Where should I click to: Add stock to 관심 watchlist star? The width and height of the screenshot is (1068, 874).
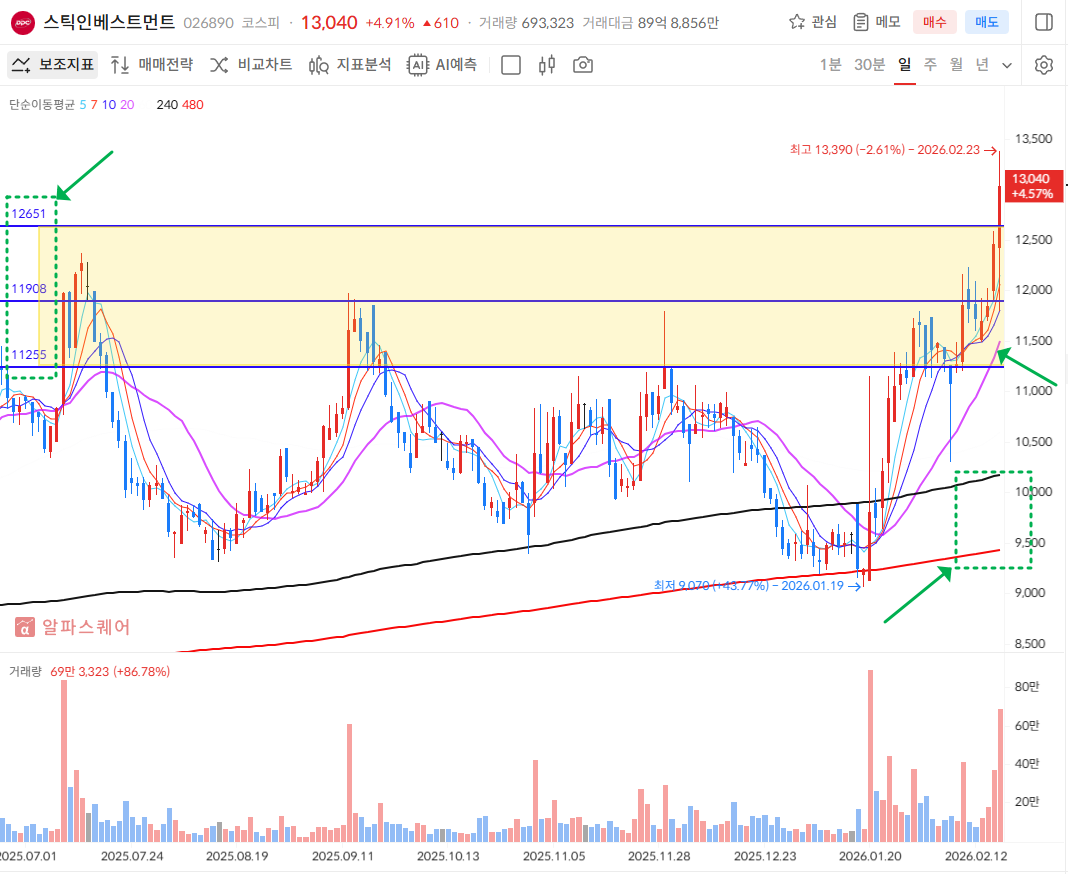click(x=812, y=22)
